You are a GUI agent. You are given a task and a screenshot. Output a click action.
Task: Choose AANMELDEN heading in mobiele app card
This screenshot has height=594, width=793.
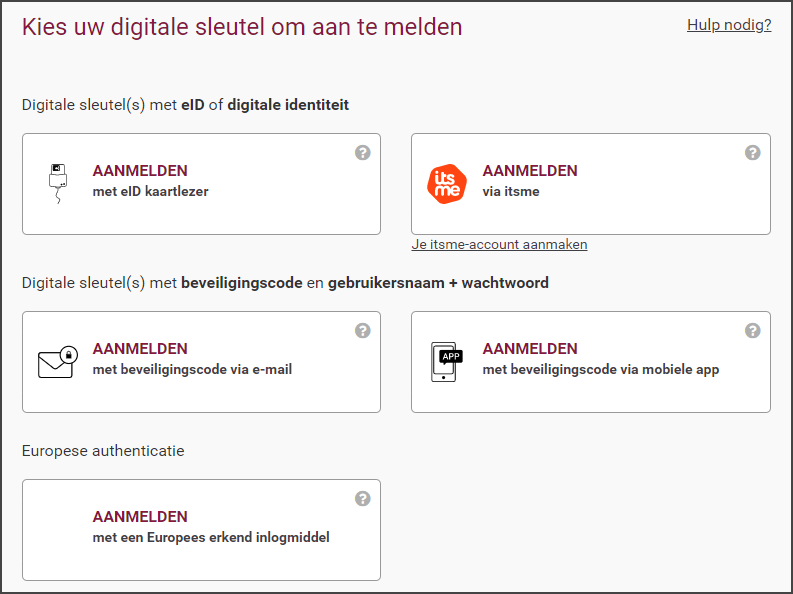pyautogui.click(x=530, y=349)
